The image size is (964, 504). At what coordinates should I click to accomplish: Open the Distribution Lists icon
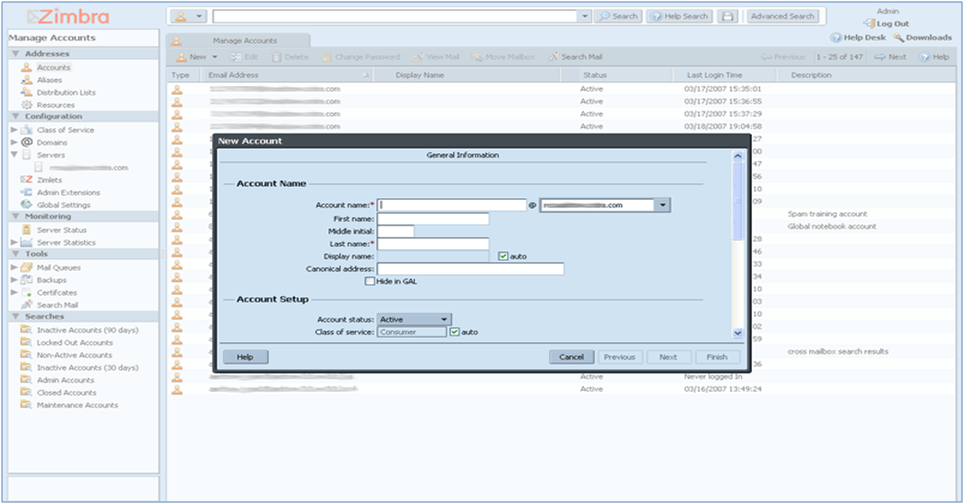point(26,92)
